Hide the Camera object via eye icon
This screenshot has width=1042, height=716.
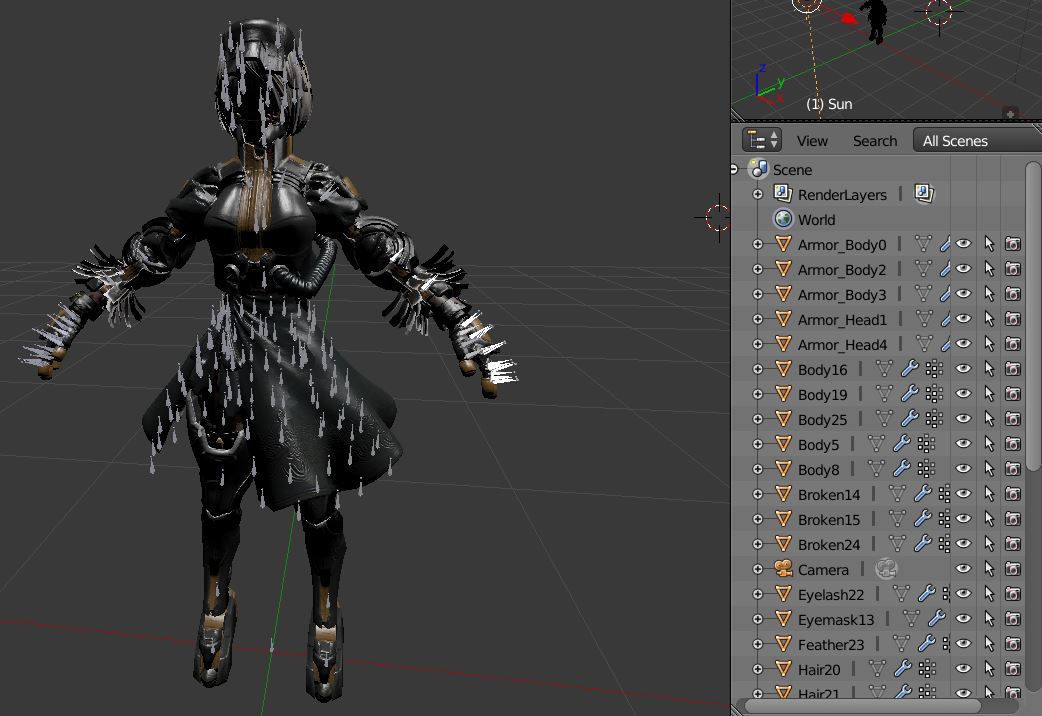tap(963, 569)
